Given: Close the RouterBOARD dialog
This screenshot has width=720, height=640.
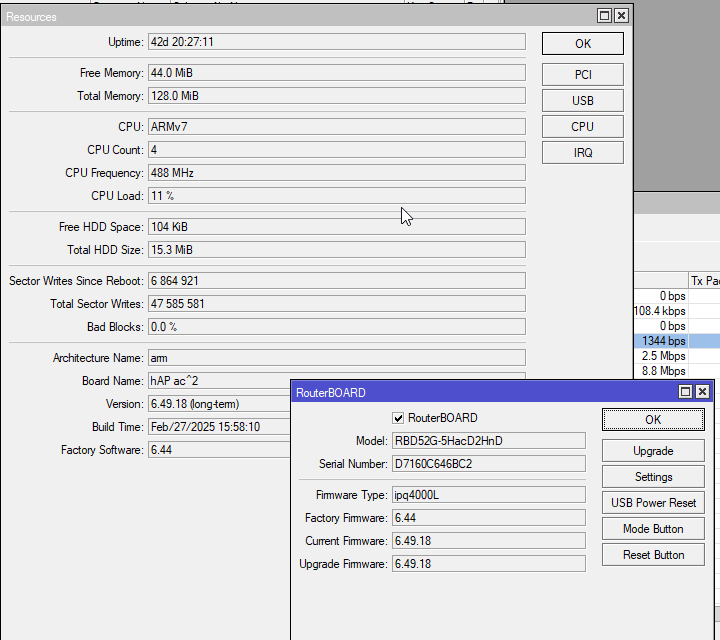Looking at the screenshot, I should click(x=702, y=392).
